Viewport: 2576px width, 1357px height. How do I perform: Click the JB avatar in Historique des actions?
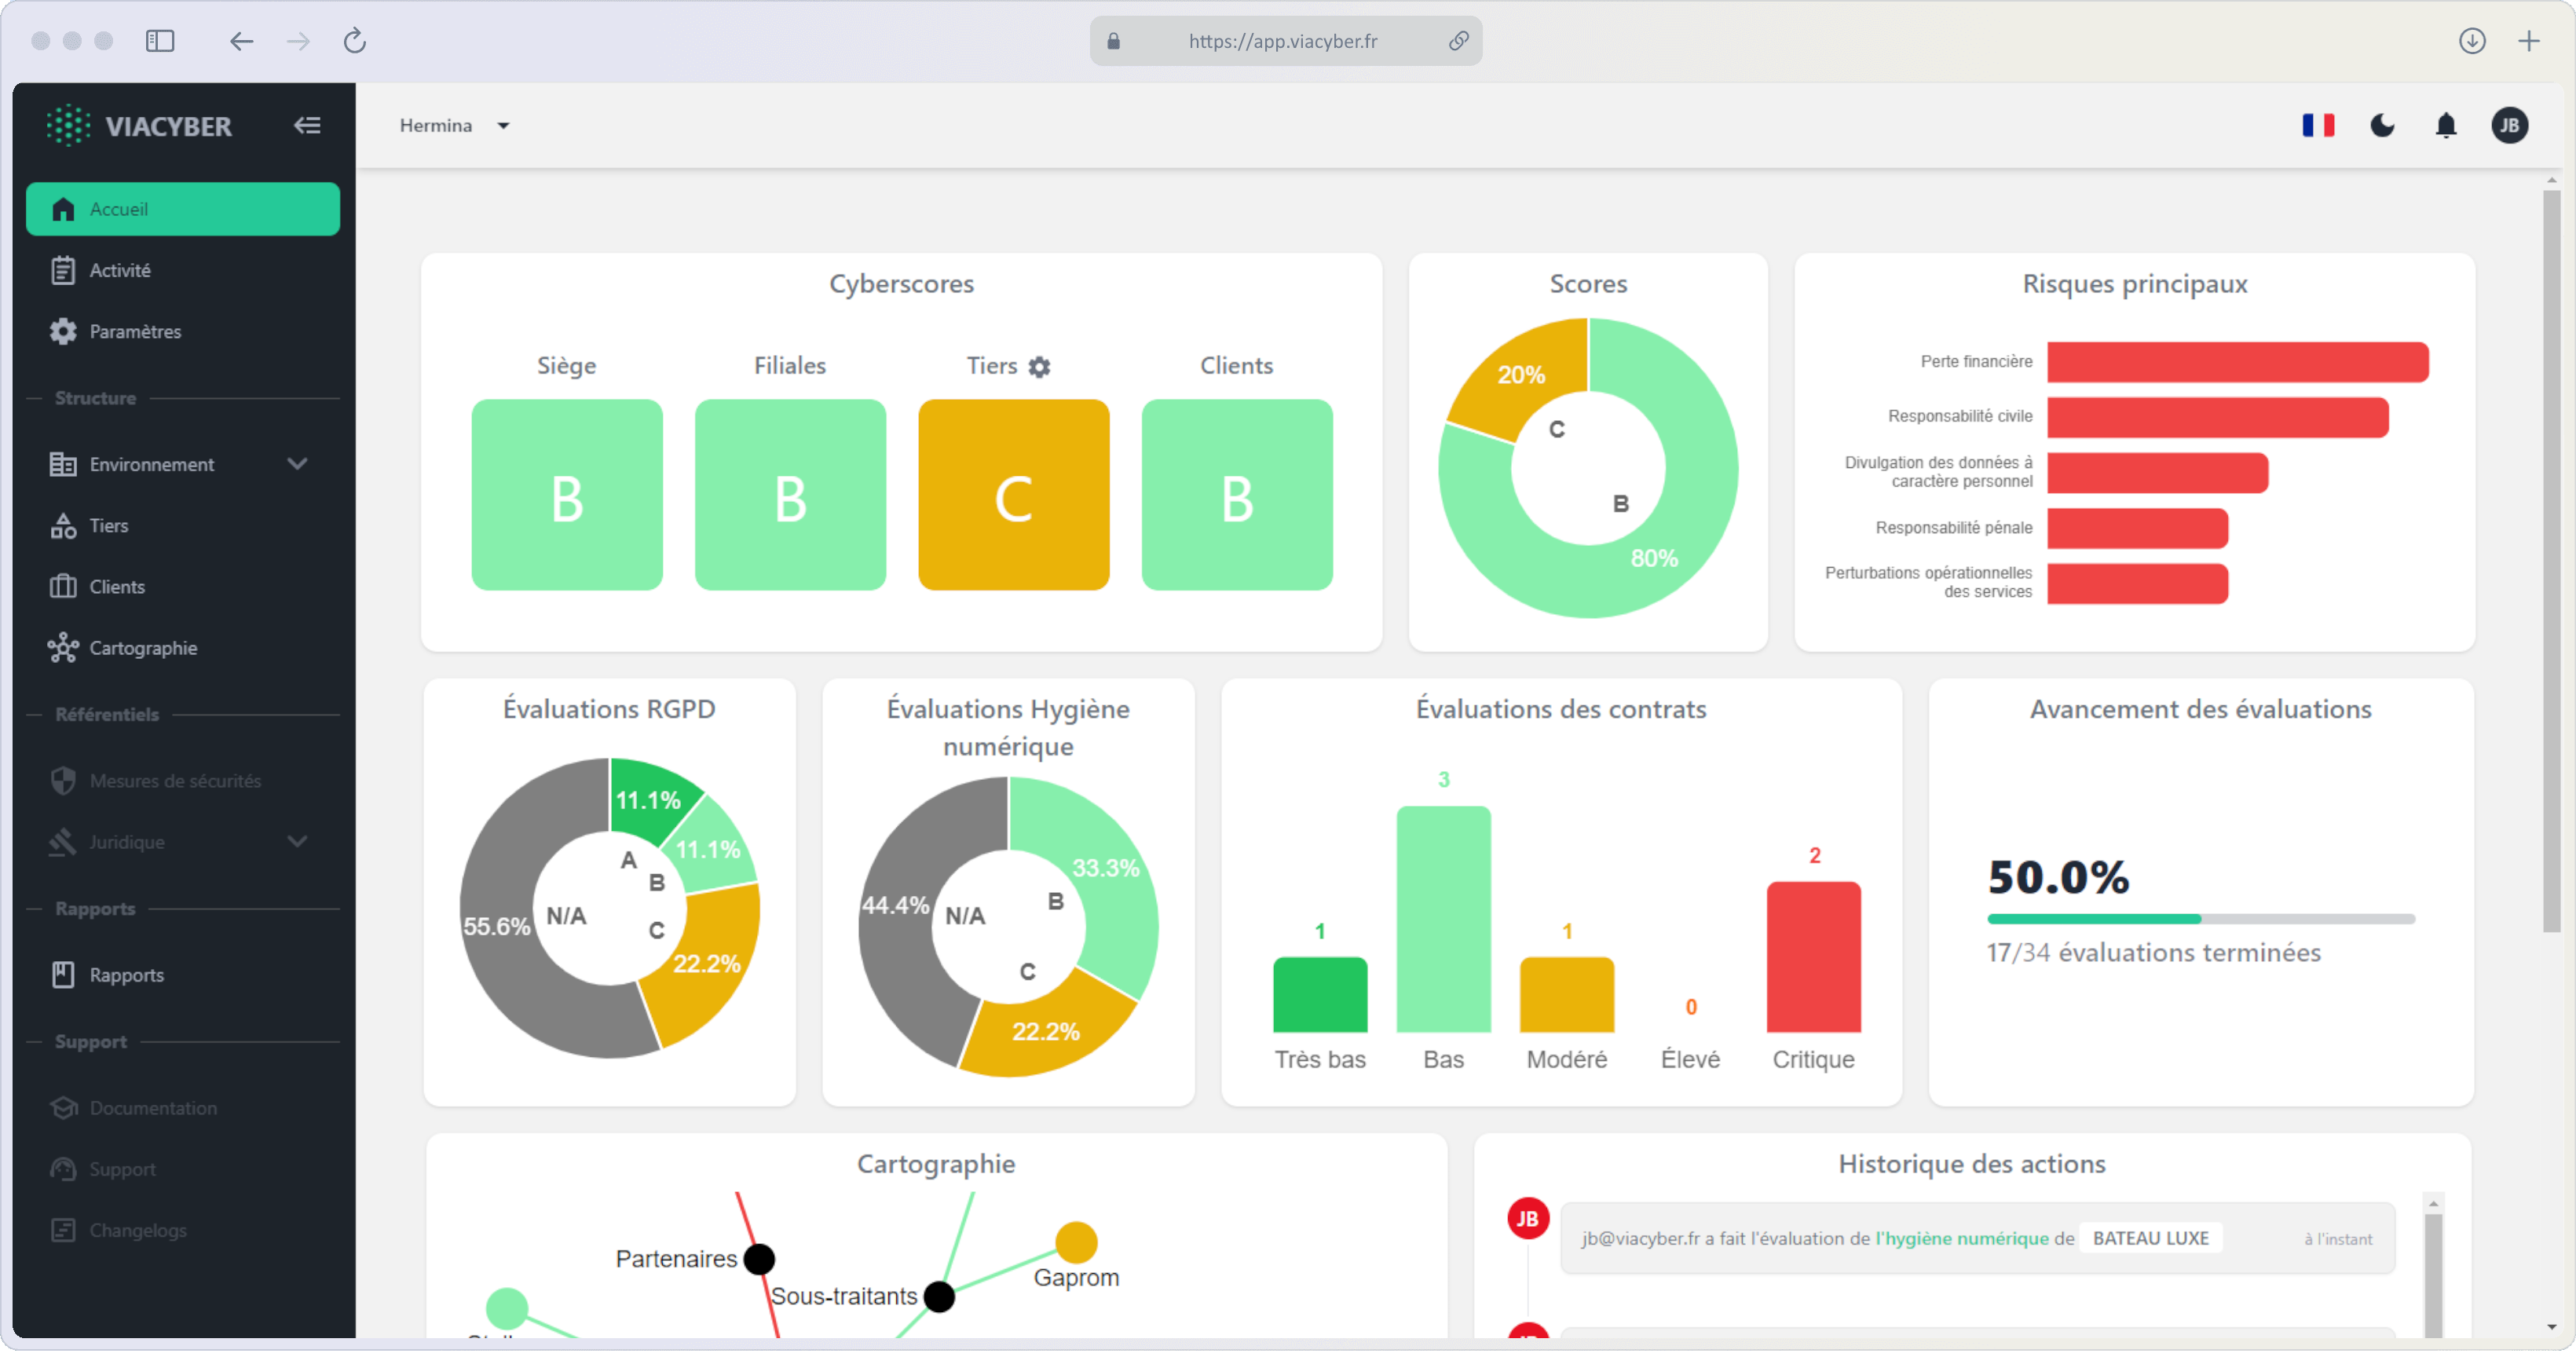tap(1527, 1219)
